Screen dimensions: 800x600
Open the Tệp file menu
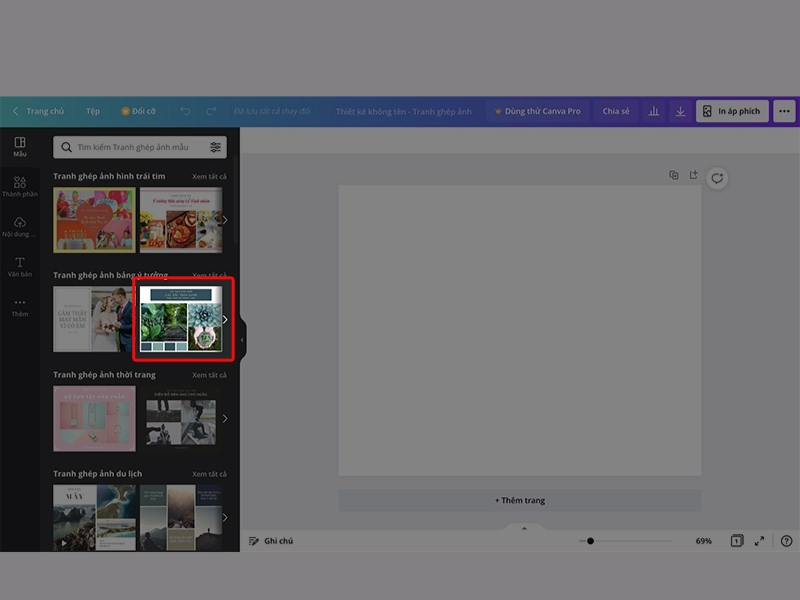(x=92, y=111)
